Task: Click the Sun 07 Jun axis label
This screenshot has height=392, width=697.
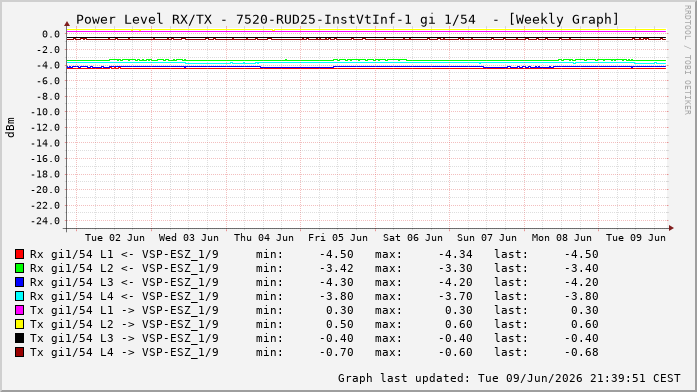Action: [x=487, y=238]
